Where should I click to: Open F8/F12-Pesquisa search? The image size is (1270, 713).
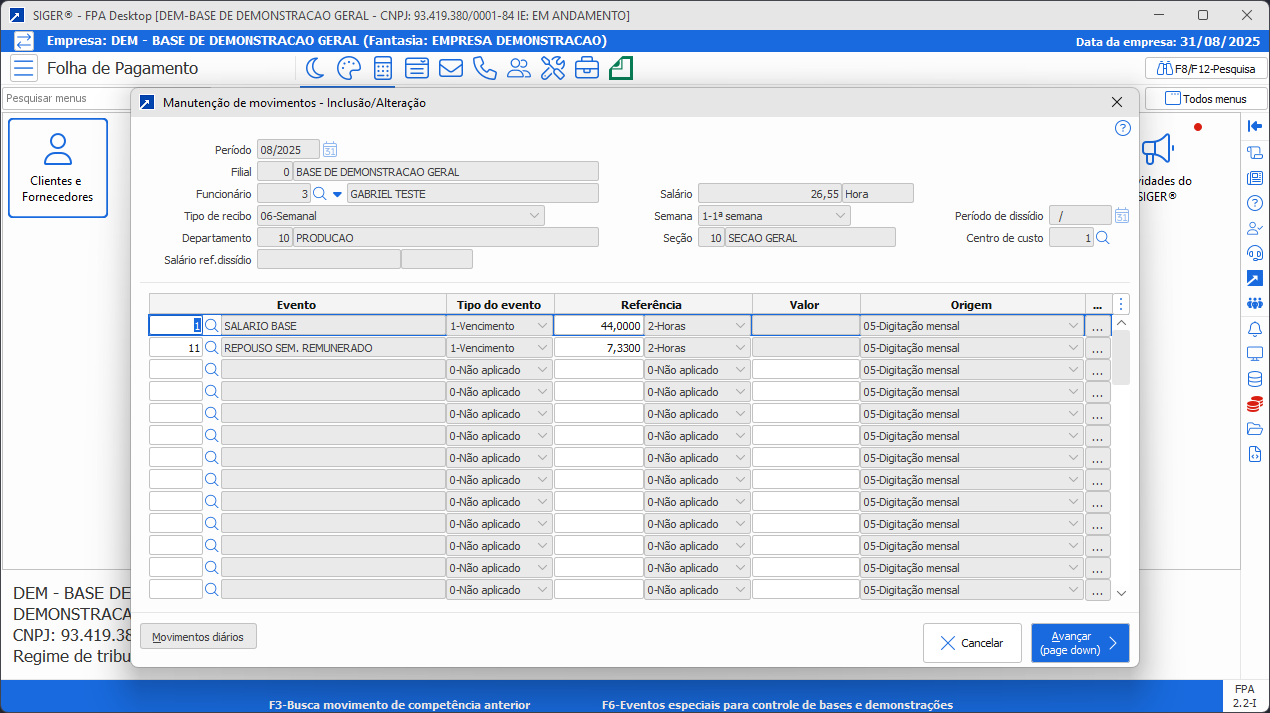coord(1205,69)
